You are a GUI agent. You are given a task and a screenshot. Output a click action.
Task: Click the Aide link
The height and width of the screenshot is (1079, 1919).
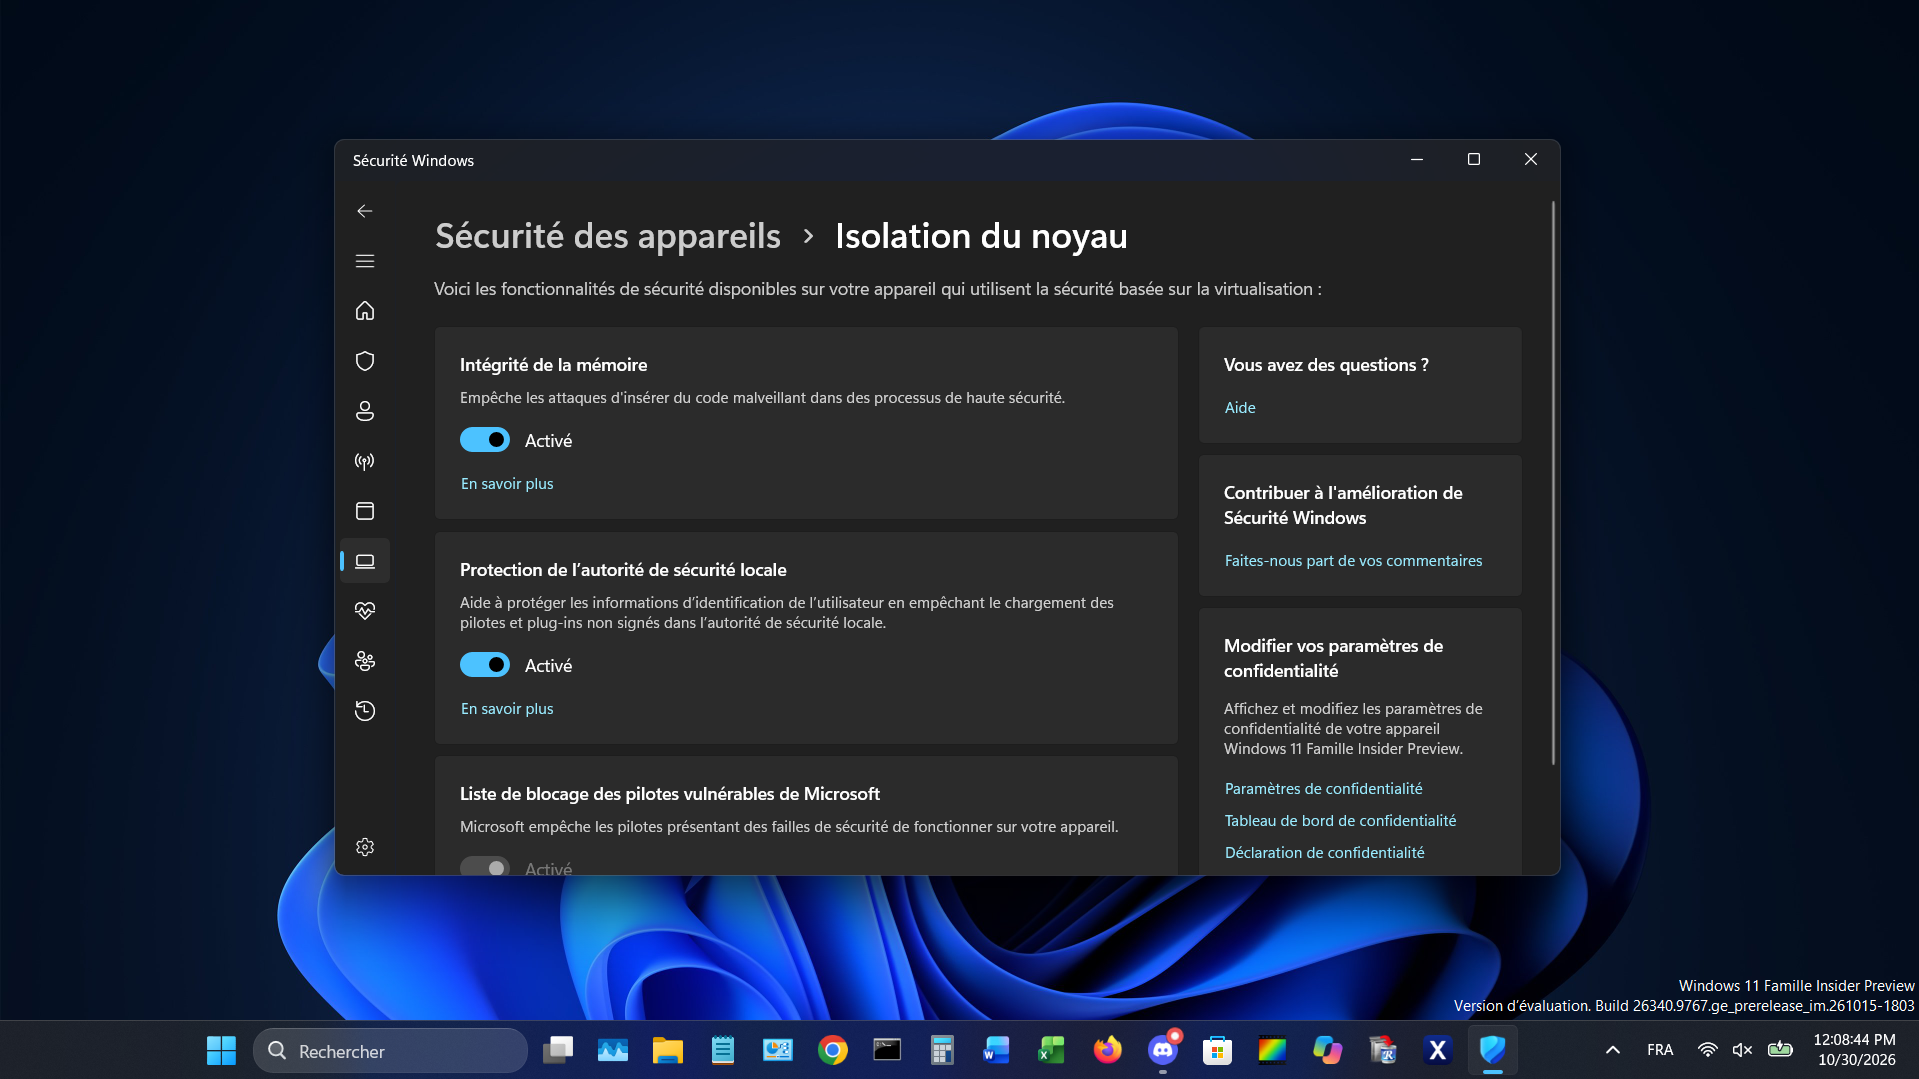(x=1240, y=407)
